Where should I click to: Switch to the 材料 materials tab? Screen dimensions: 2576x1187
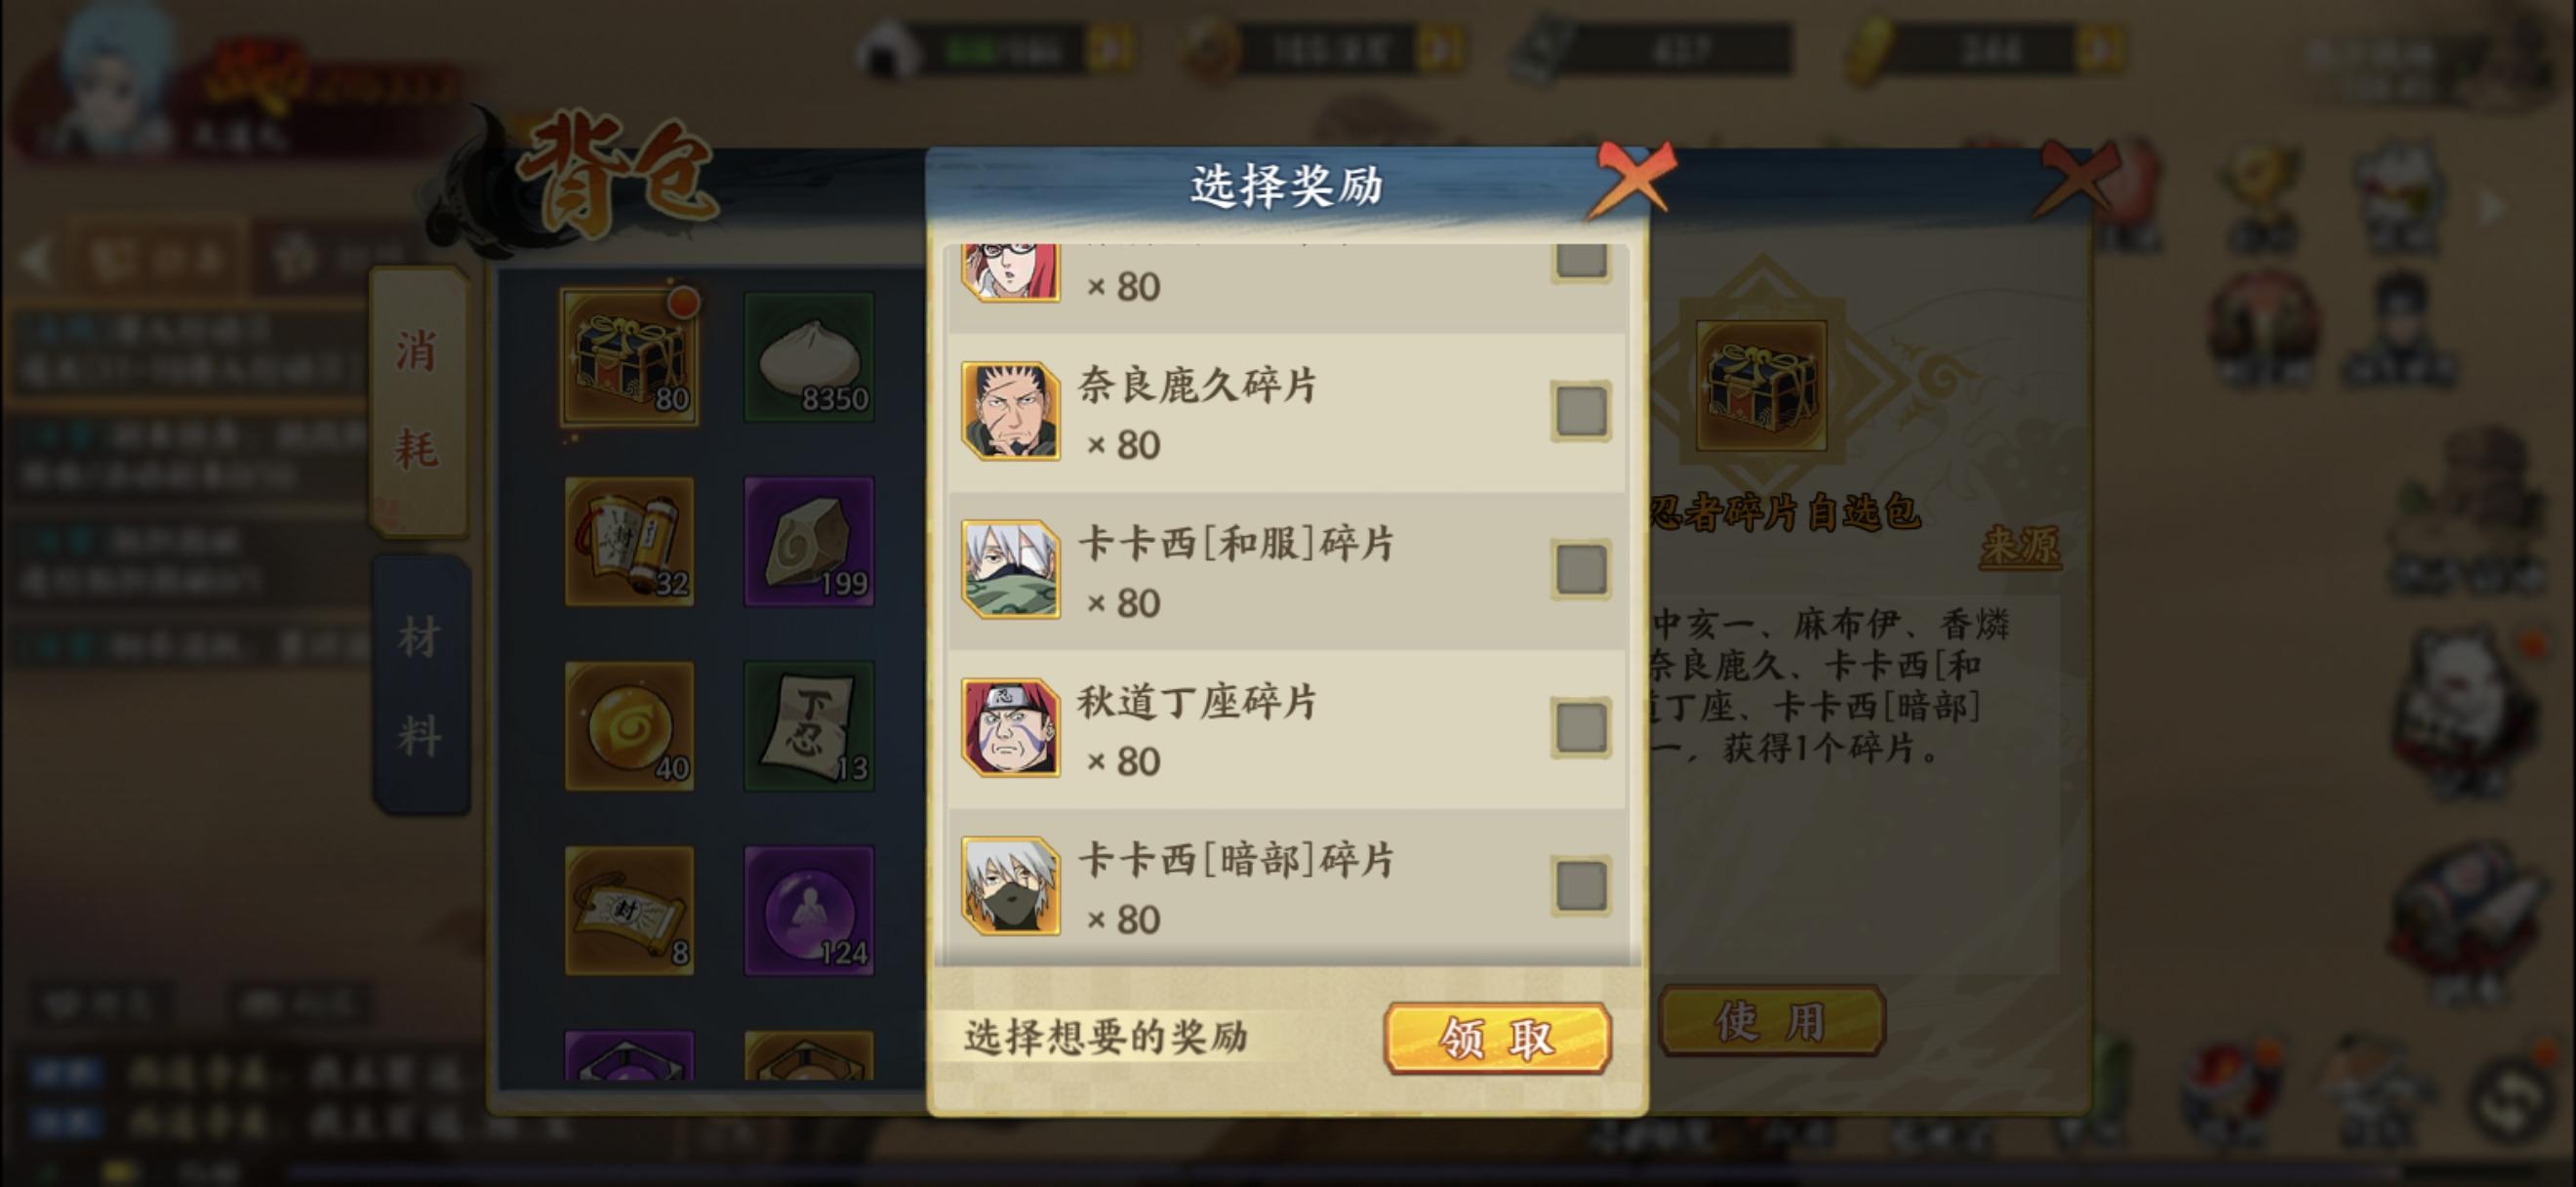421,686
